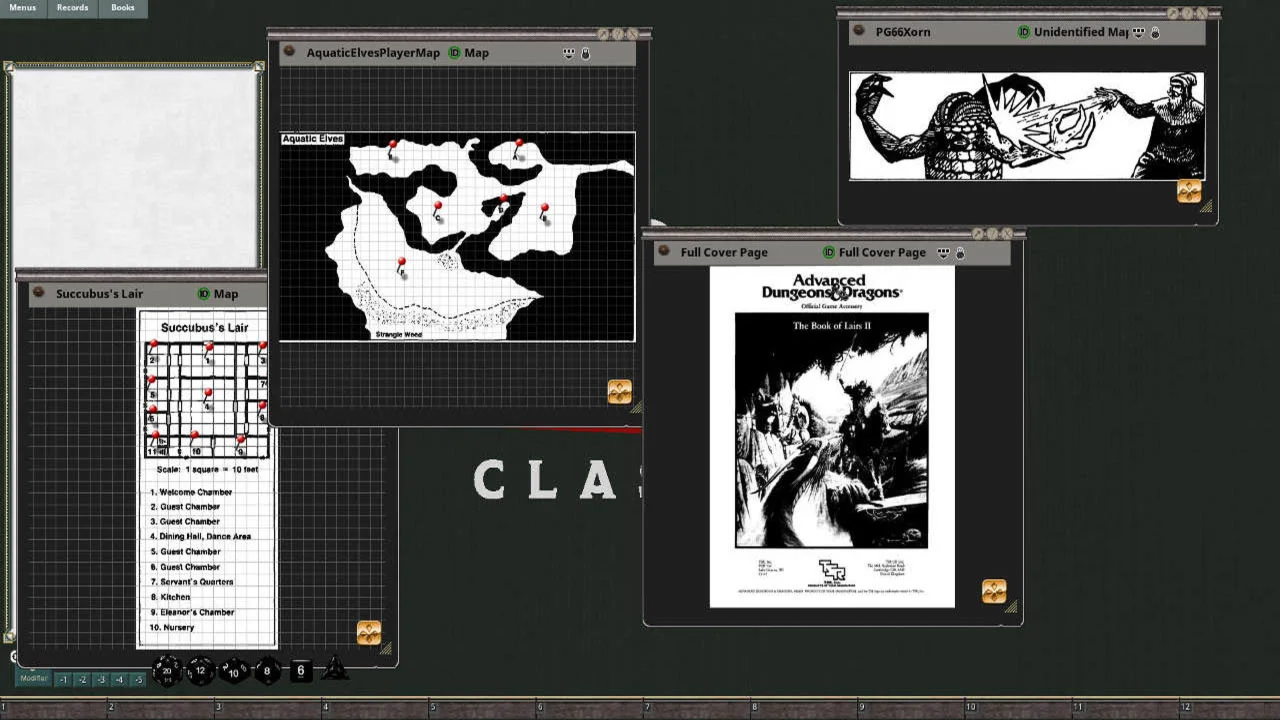
Task: Toggle lock on AquaticElvesPlayerMap window
Action: pos(586,53)
